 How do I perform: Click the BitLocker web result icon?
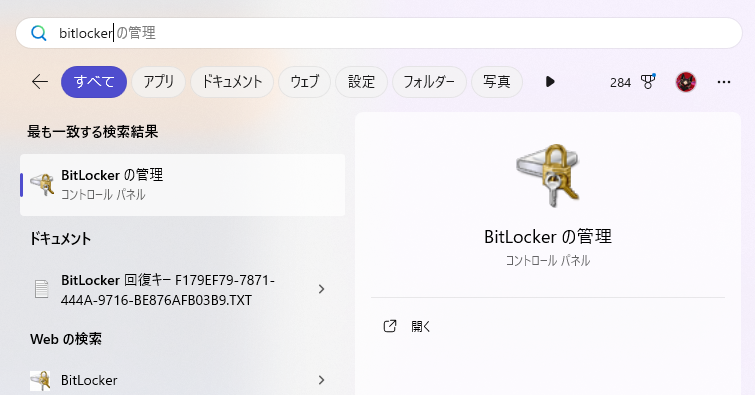pos(40,381)
